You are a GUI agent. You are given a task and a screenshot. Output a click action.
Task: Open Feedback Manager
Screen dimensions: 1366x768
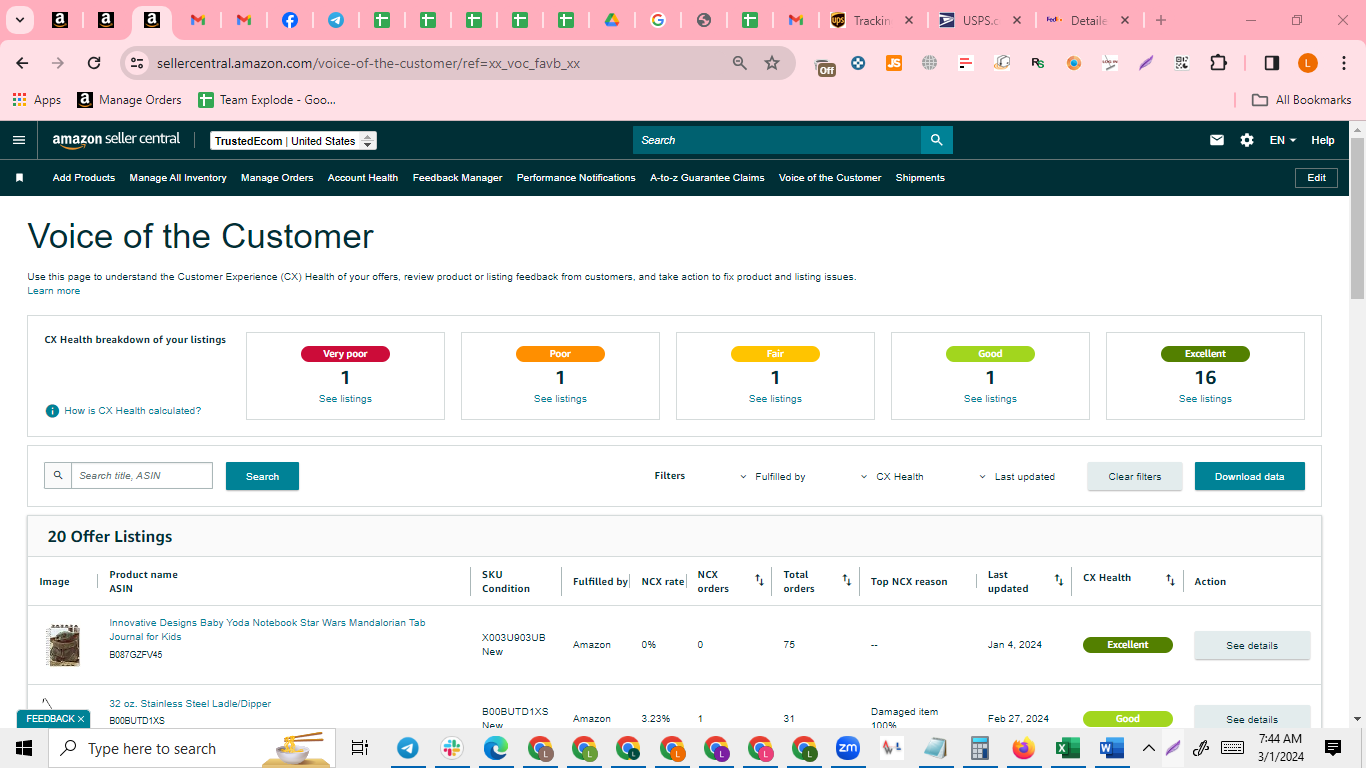[x=458, y=178]
